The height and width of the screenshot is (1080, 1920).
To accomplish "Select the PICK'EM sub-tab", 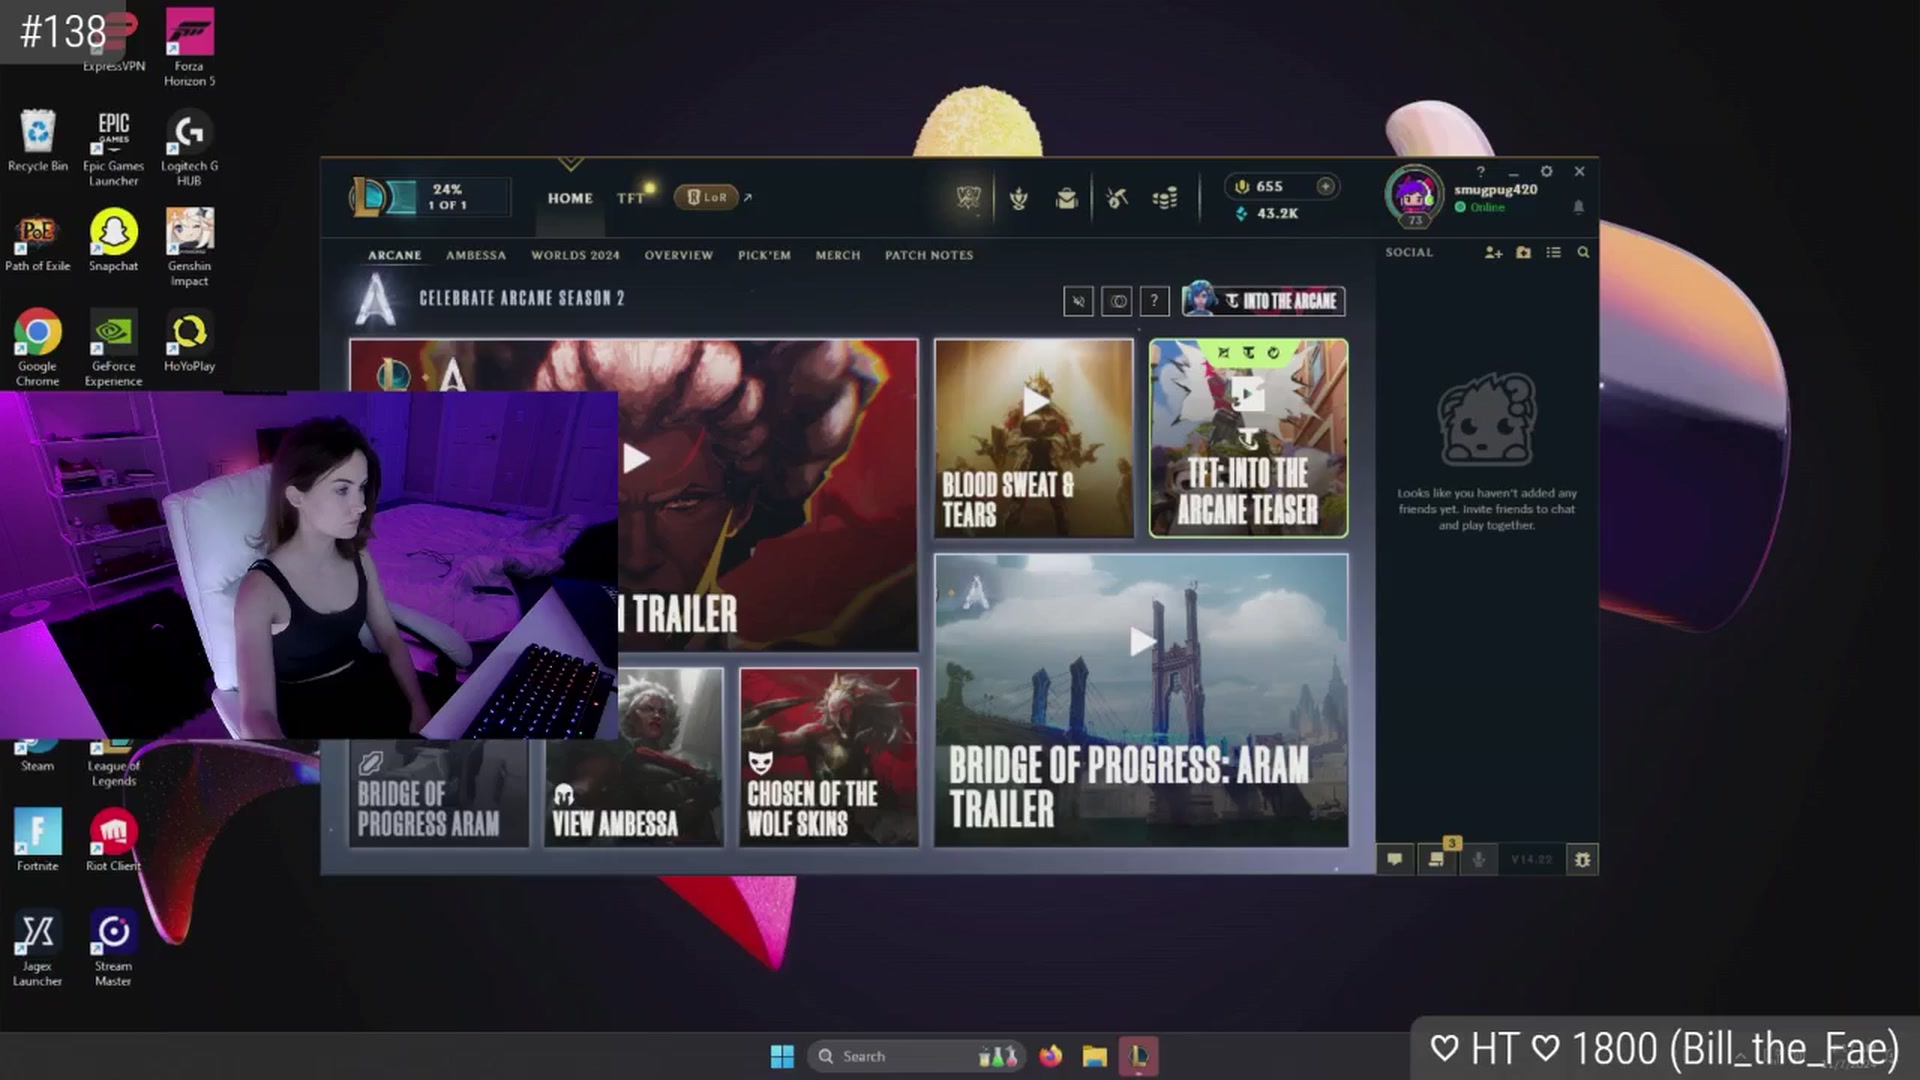I will [764, 255].
